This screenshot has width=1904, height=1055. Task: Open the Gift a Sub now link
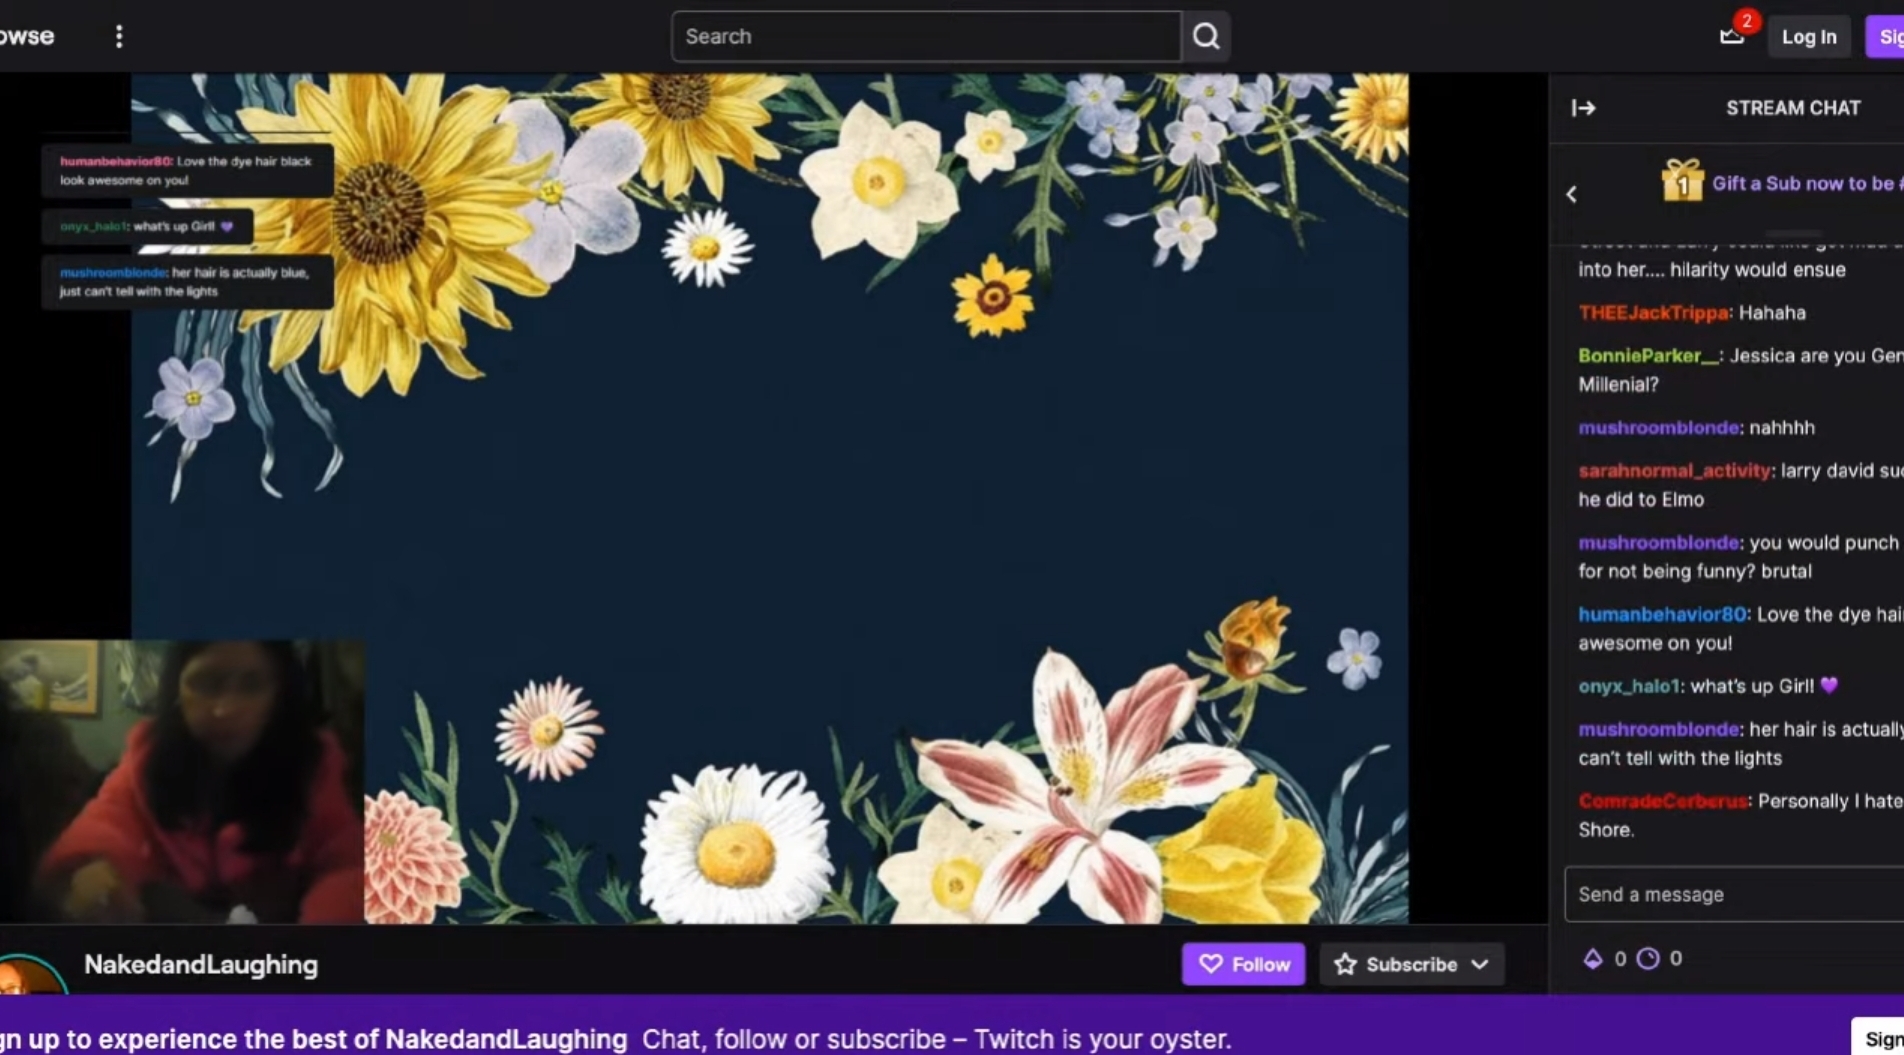pyautogui.click(x=1806, y=183)
